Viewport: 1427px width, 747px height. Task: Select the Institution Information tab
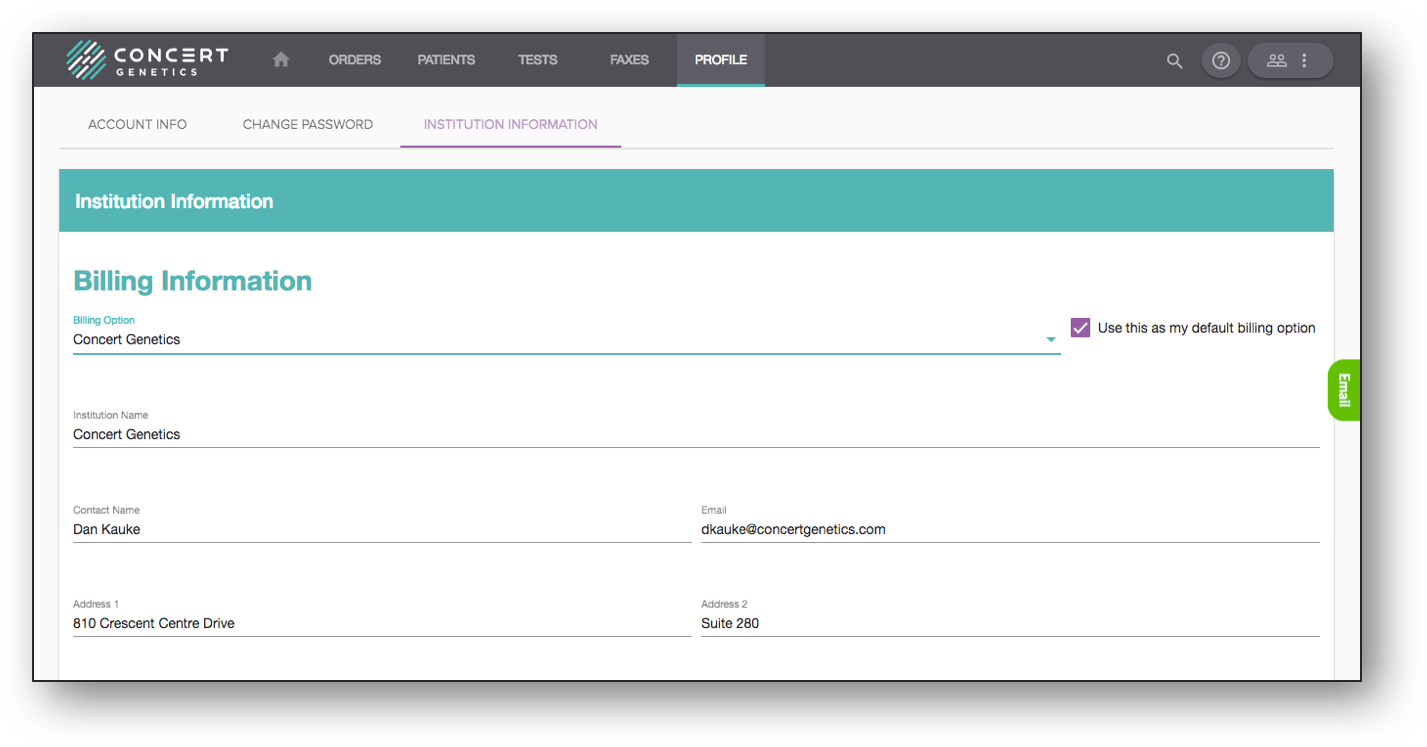[x=510, y=125]
